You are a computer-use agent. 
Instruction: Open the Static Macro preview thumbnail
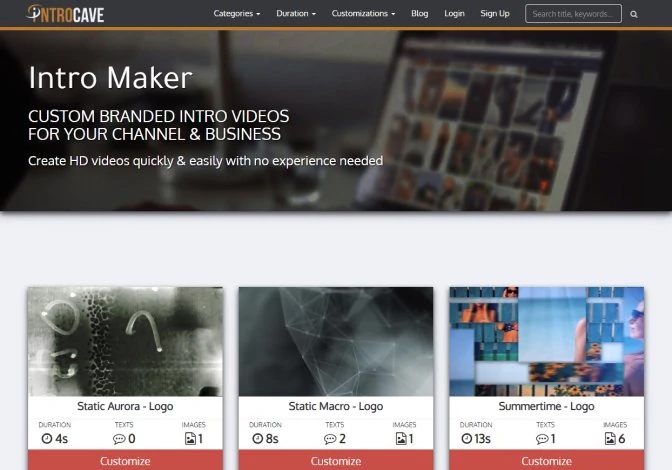pyautogui.click(x=336, y=341)
